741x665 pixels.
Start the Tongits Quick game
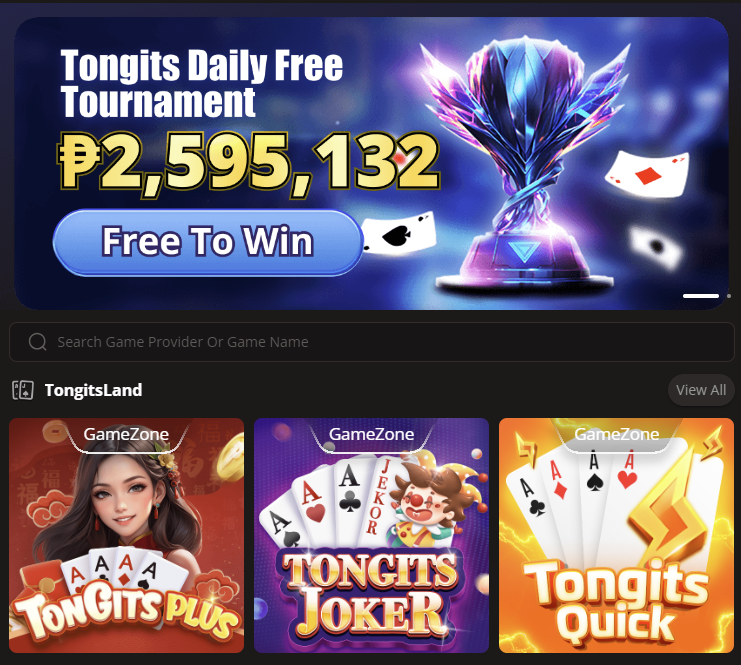(x=616, y=535)
